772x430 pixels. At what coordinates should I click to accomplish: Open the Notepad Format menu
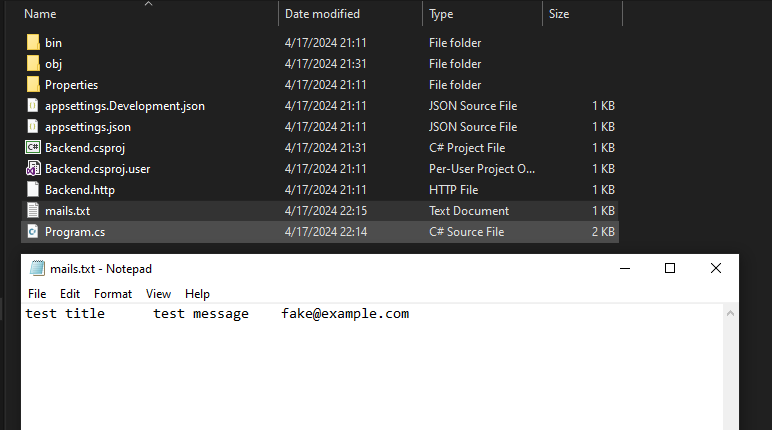113,294
